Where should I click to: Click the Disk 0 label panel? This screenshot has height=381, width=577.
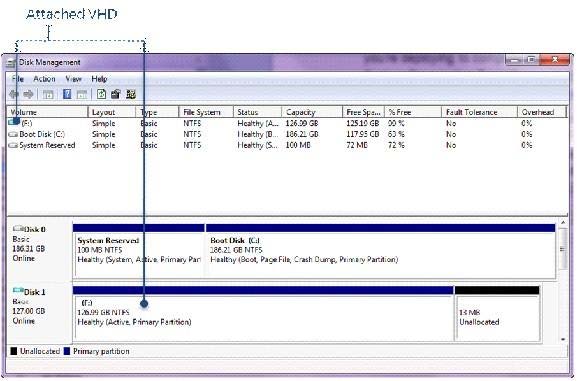[x=39, y=250]
